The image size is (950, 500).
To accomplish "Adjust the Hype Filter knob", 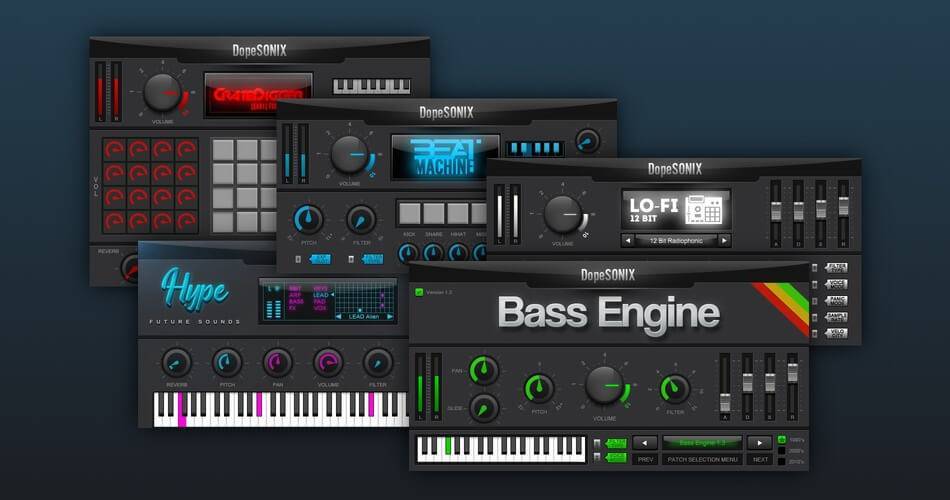I will 377,363.
